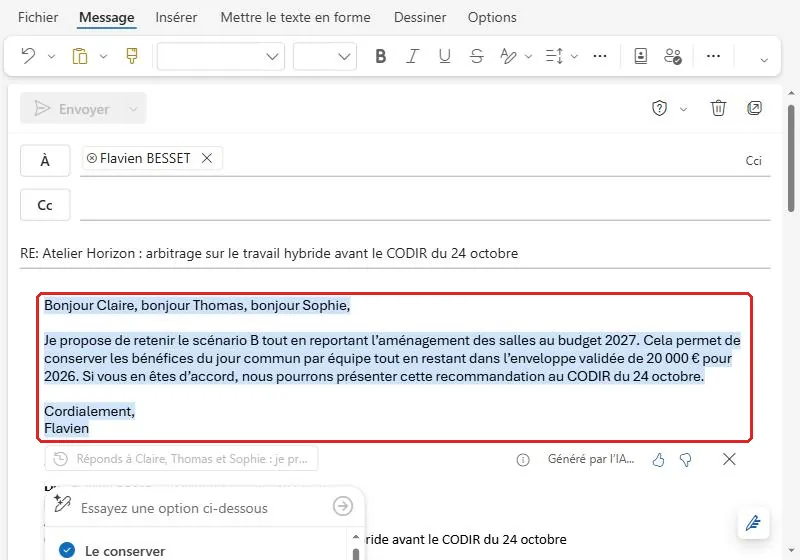
Task: Expand the line spacing dropdown arrow
Action: [x=574, y=56]
